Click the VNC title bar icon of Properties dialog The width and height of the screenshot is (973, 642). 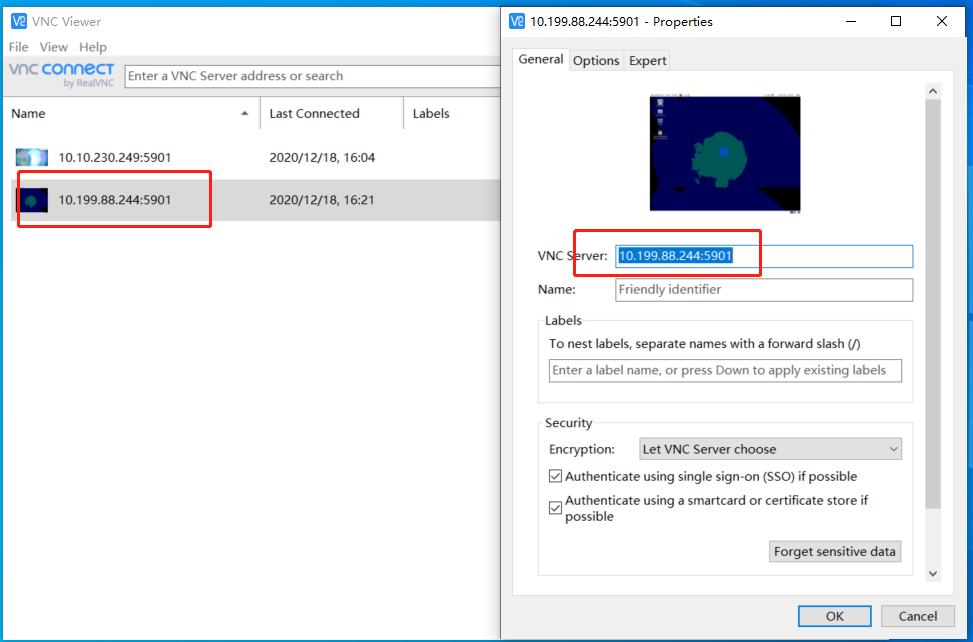point(515,21)
